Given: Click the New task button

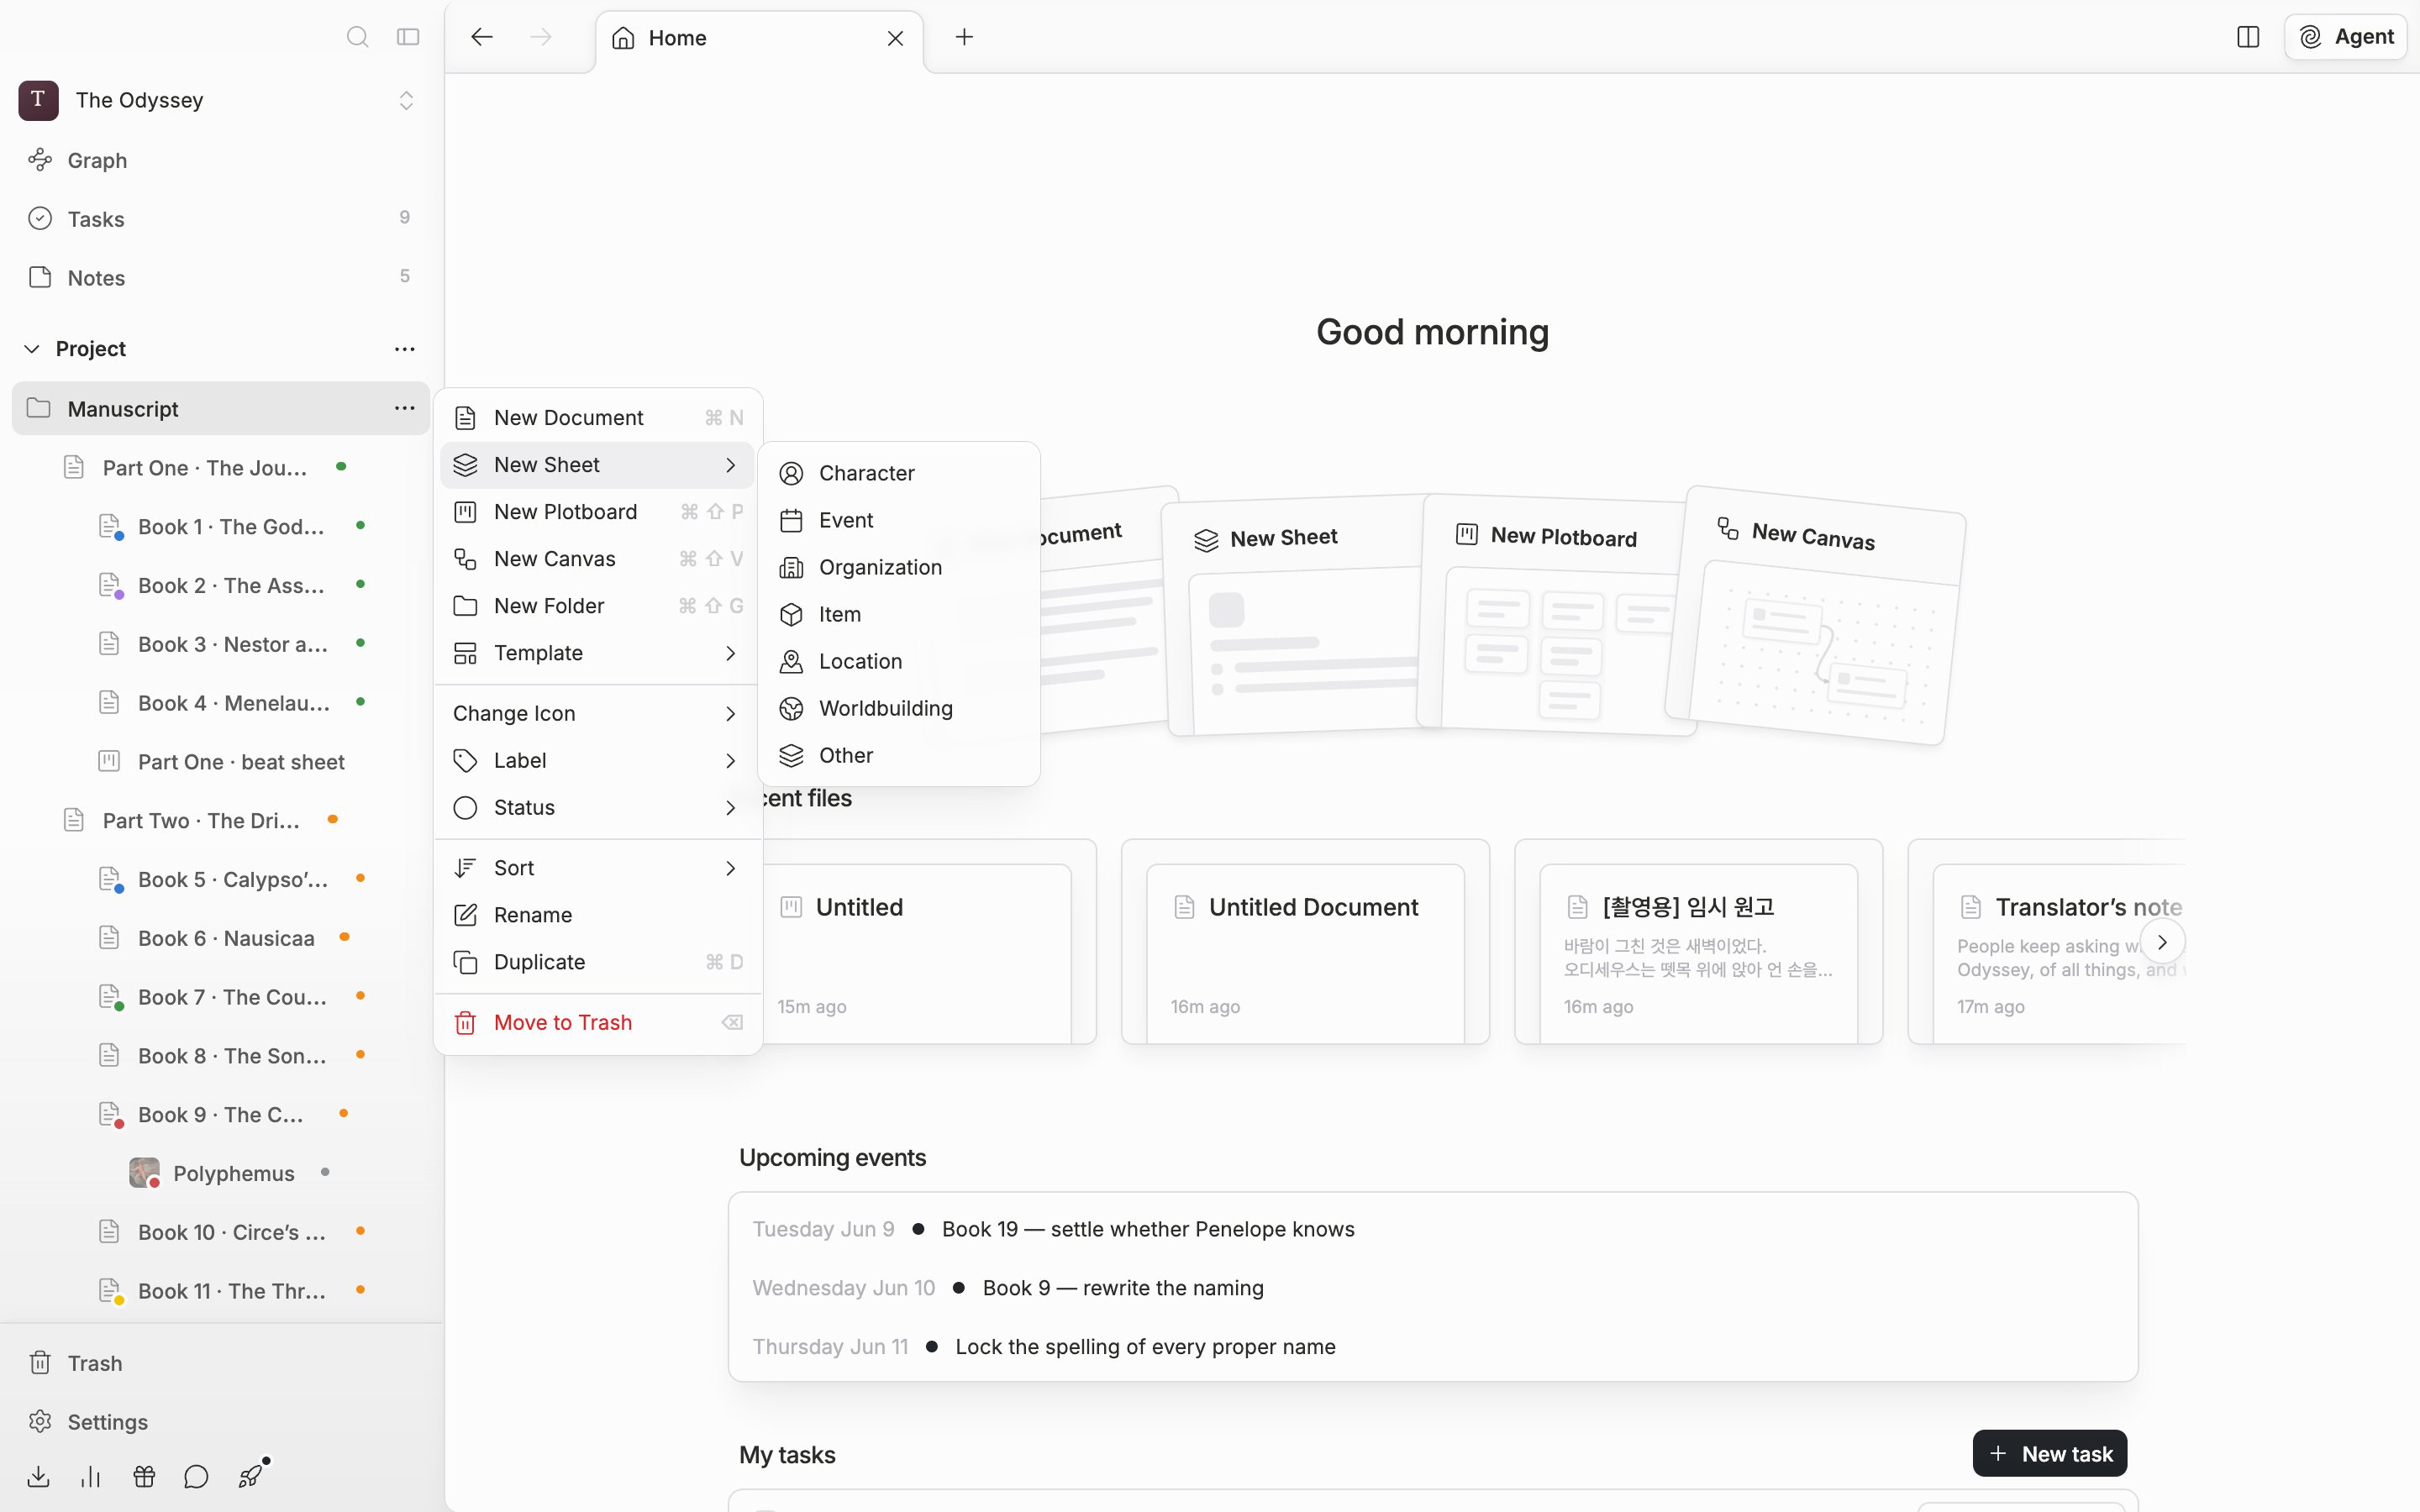Looking at the screenshot, I should pos(2049,1453).
